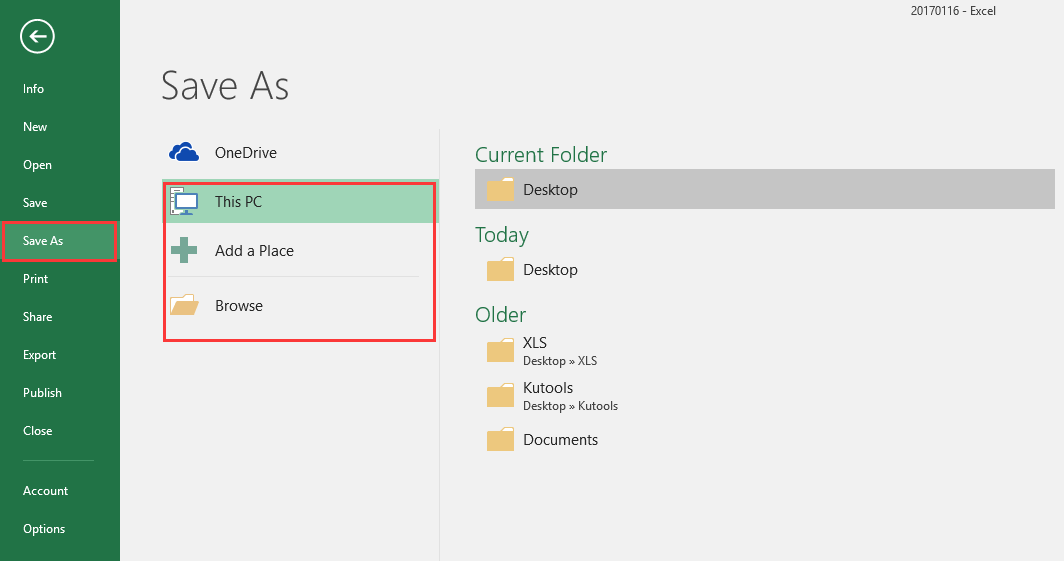This screenshot has height=561, width=1064.
Task: Go to the Open page
Action: tap(37, 165)
